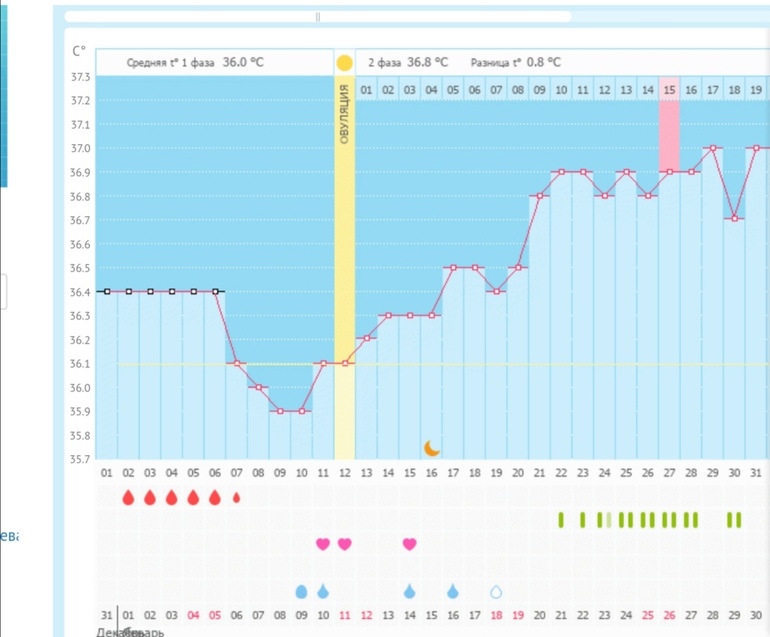
Task: Click the yellow ovulation sun icon
Action: 344,63
